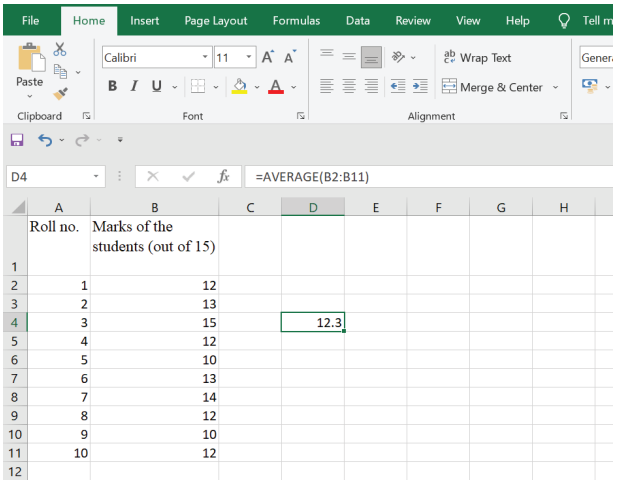632x482 pixels.
Task: Click the Save icon in quick access toolbar
Action: pos(16,139)
